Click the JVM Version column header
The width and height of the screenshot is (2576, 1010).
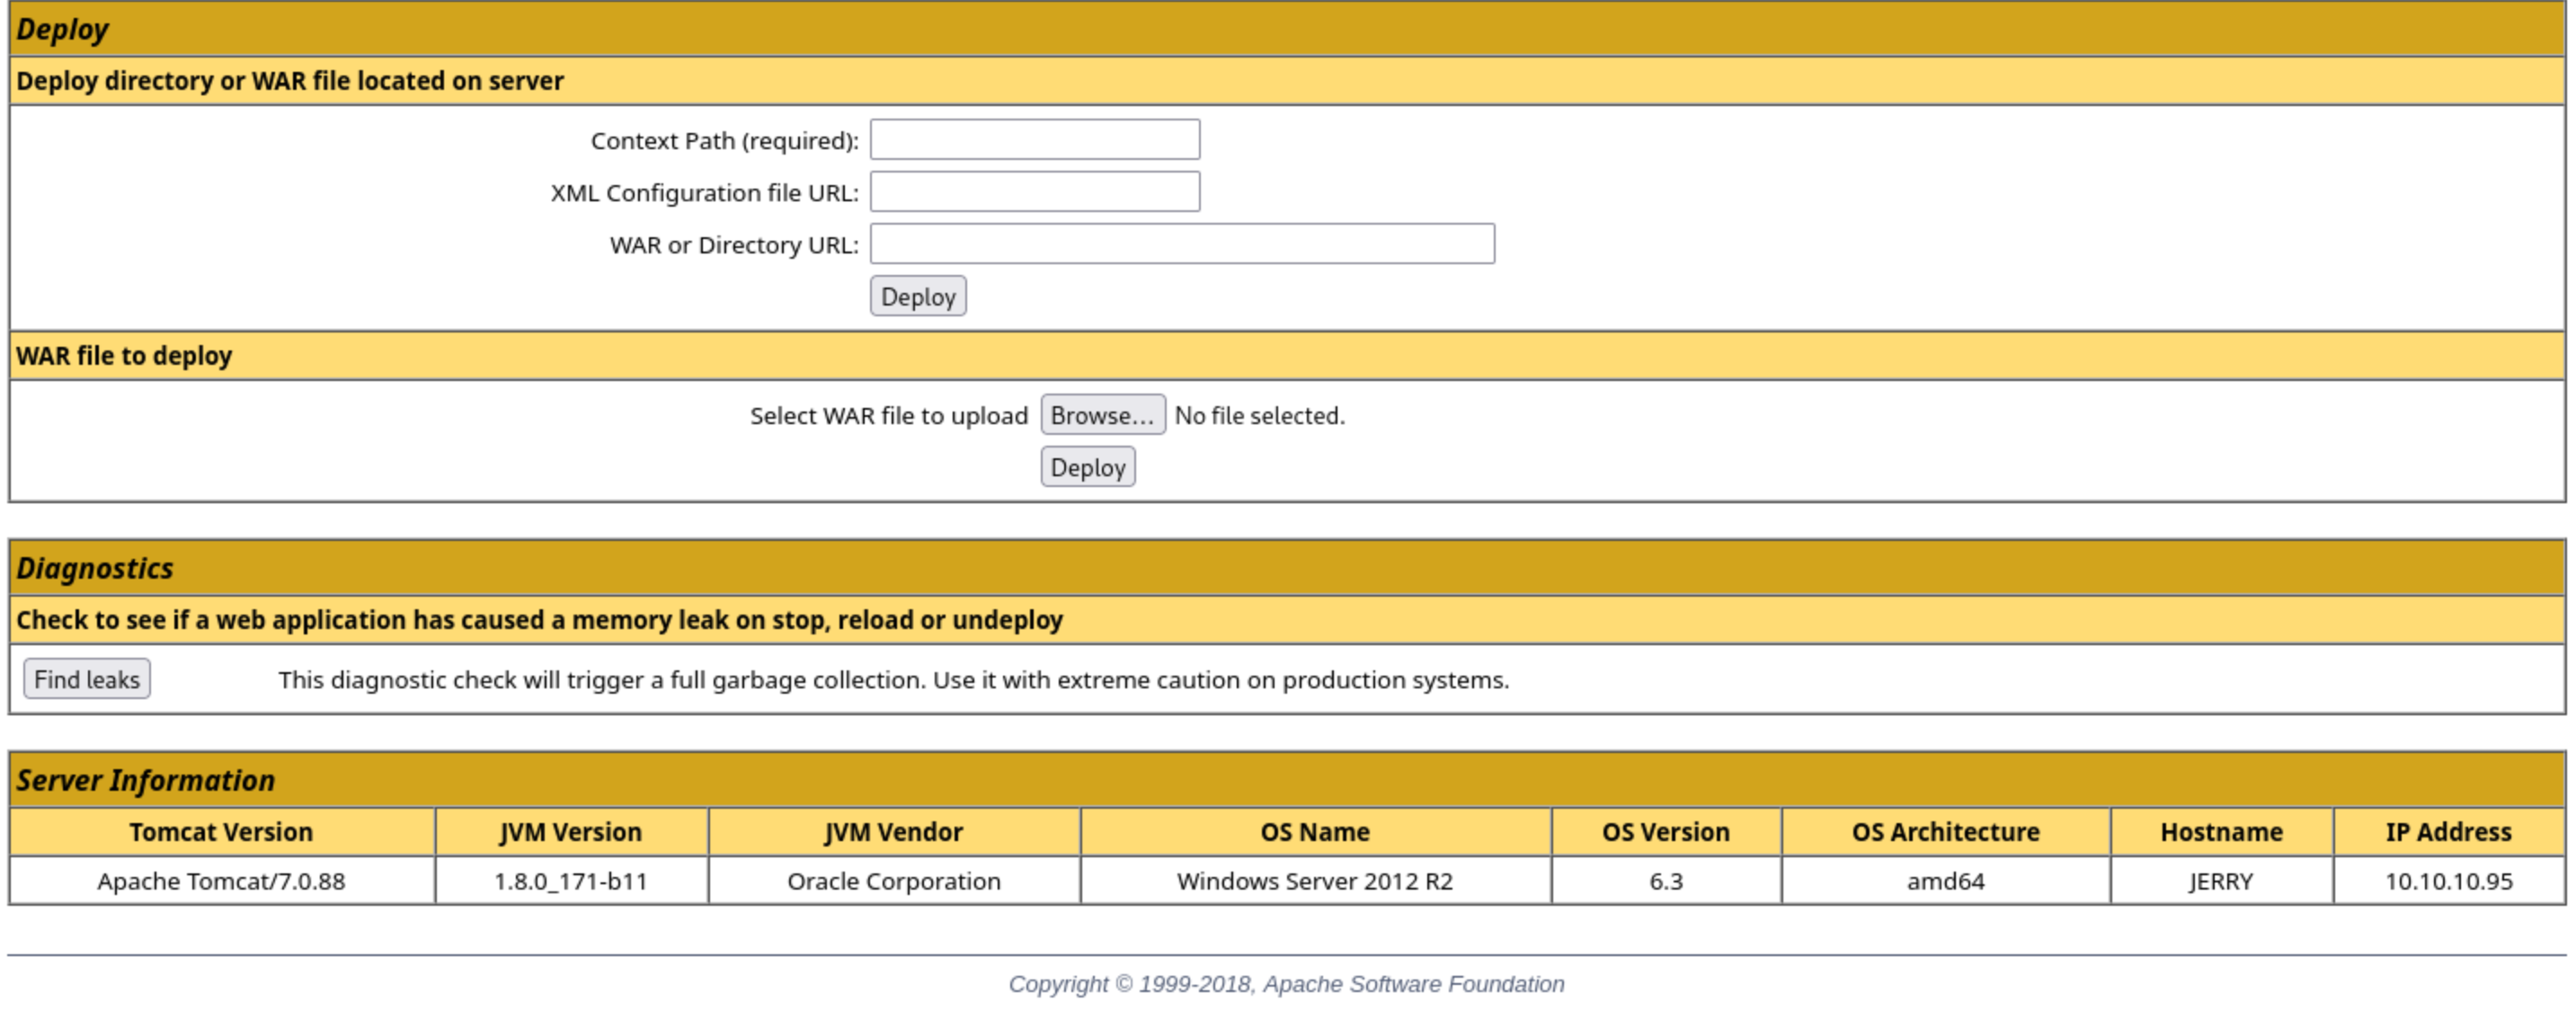click(x=571, y=832)
